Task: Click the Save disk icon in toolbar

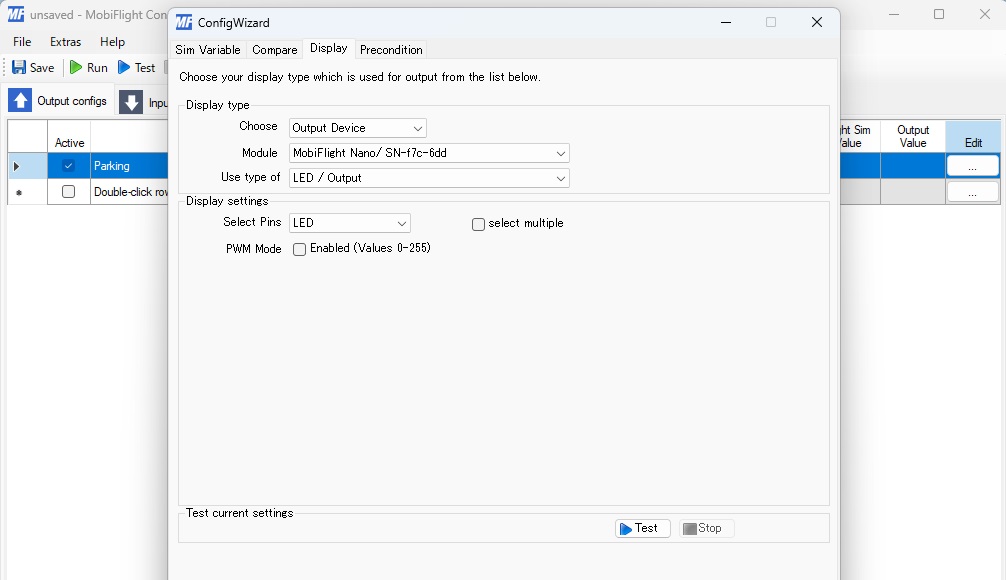Action: coord(19,67)
